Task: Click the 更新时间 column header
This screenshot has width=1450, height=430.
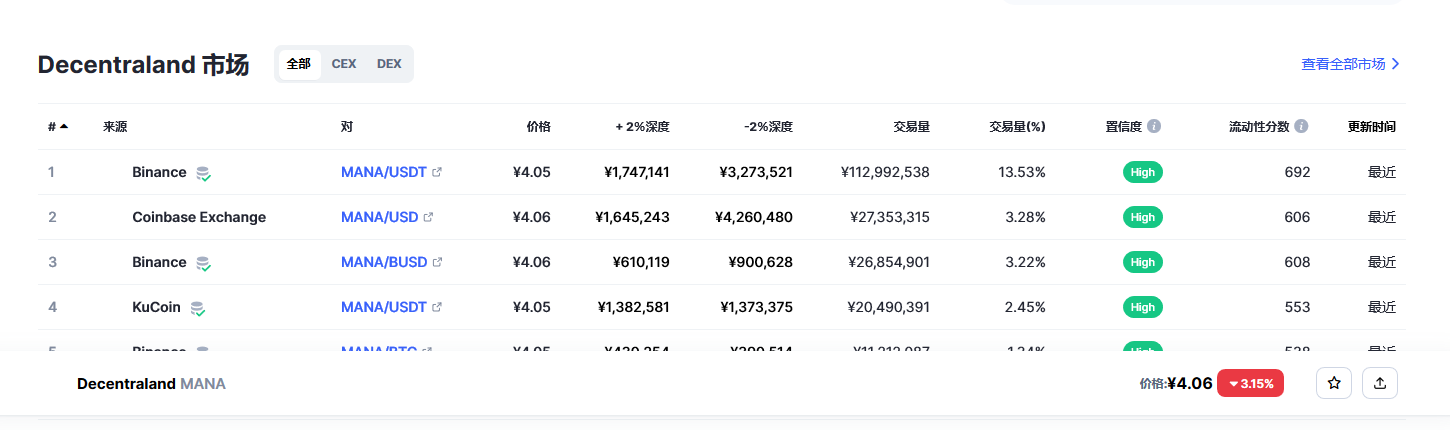Action: coord(1372,127)
